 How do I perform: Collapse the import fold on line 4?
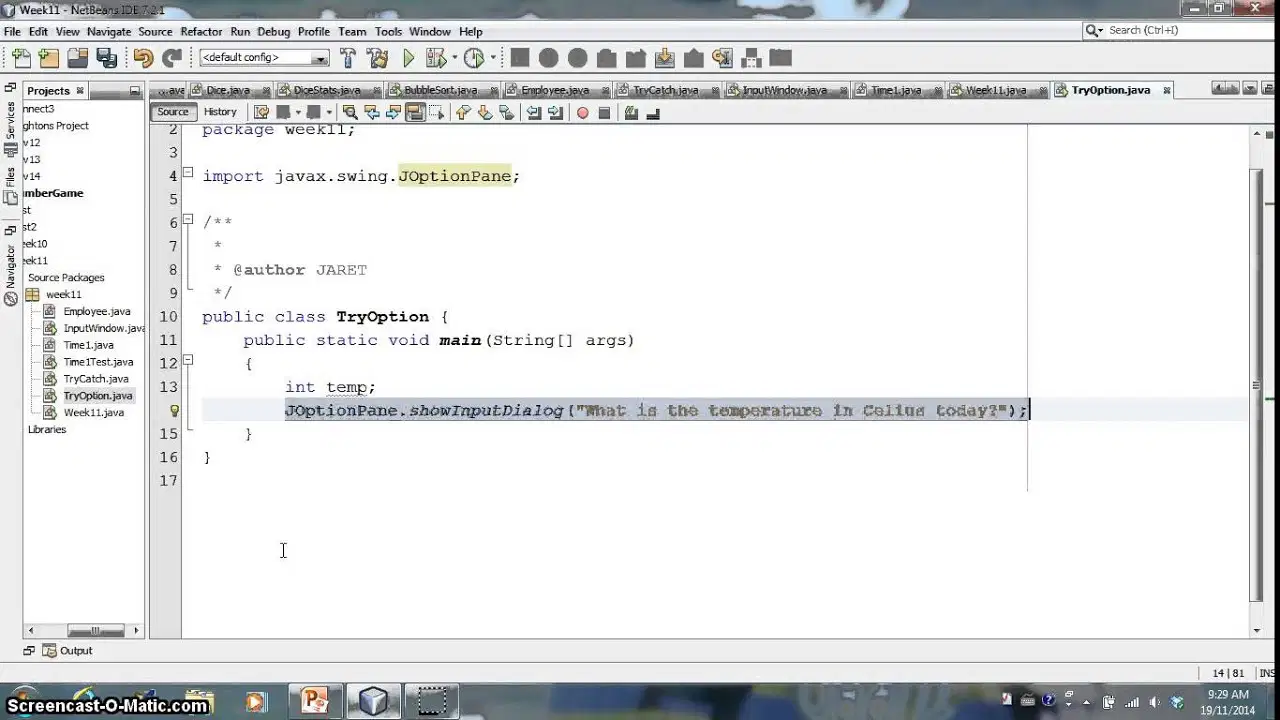pos(187,174)
